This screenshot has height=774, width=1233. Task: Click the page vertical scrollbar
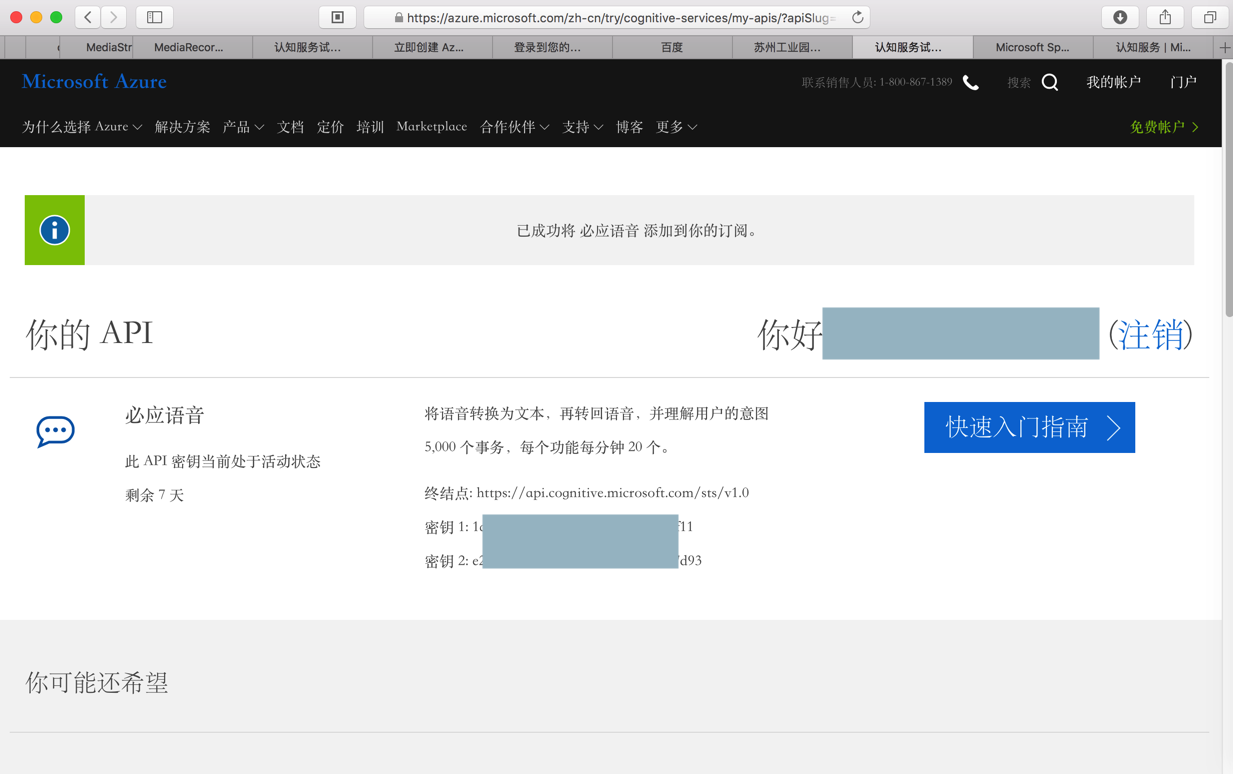(x=1228, y=190)
